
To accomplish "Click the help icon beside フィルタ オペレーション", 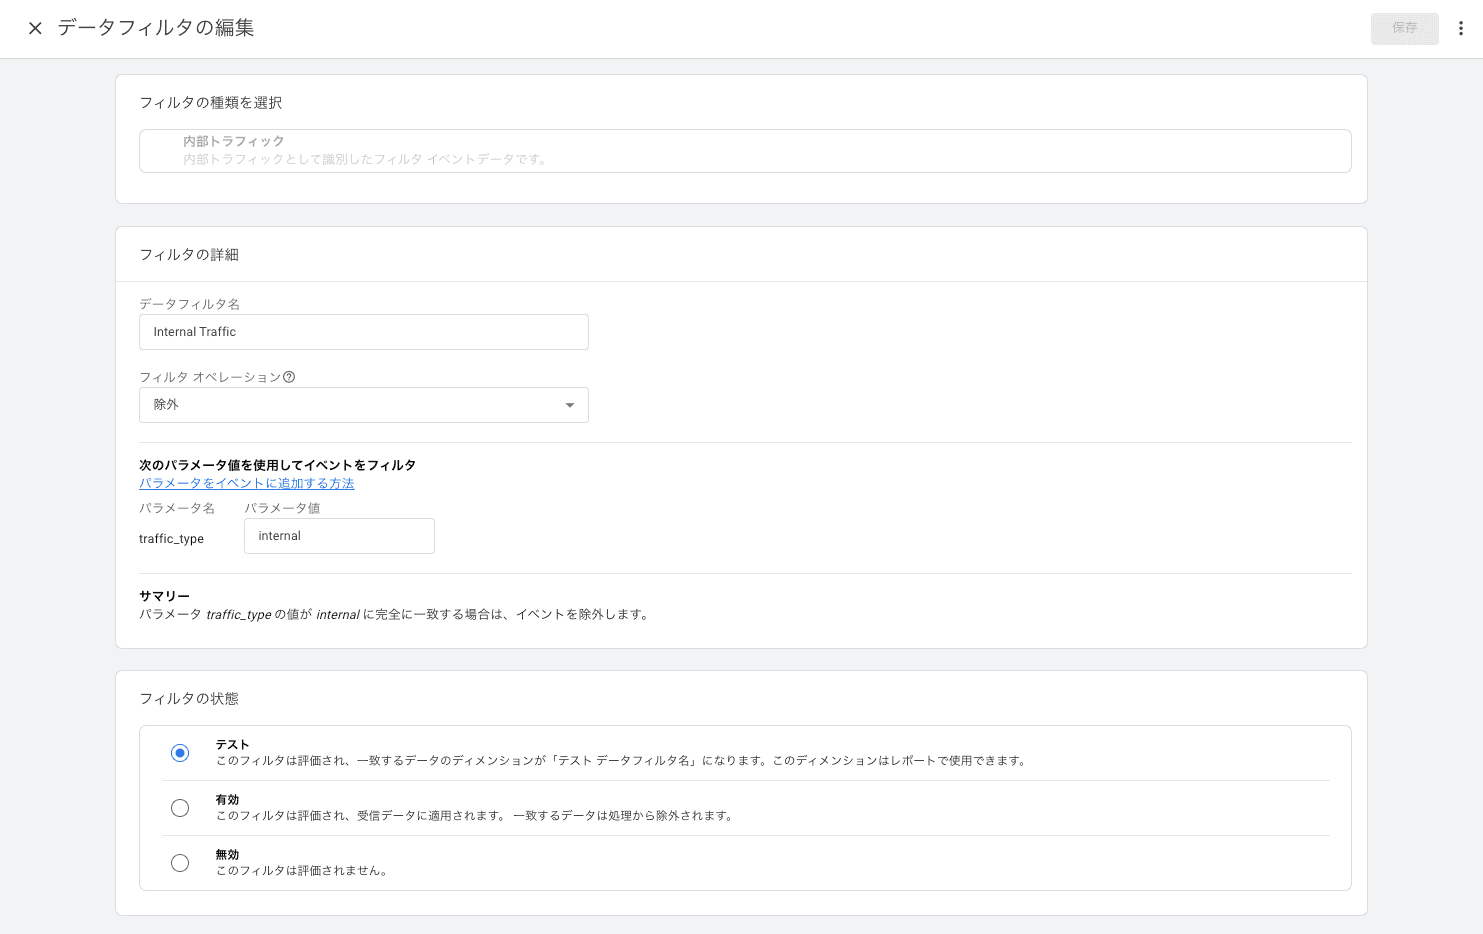I will (289, 377).
